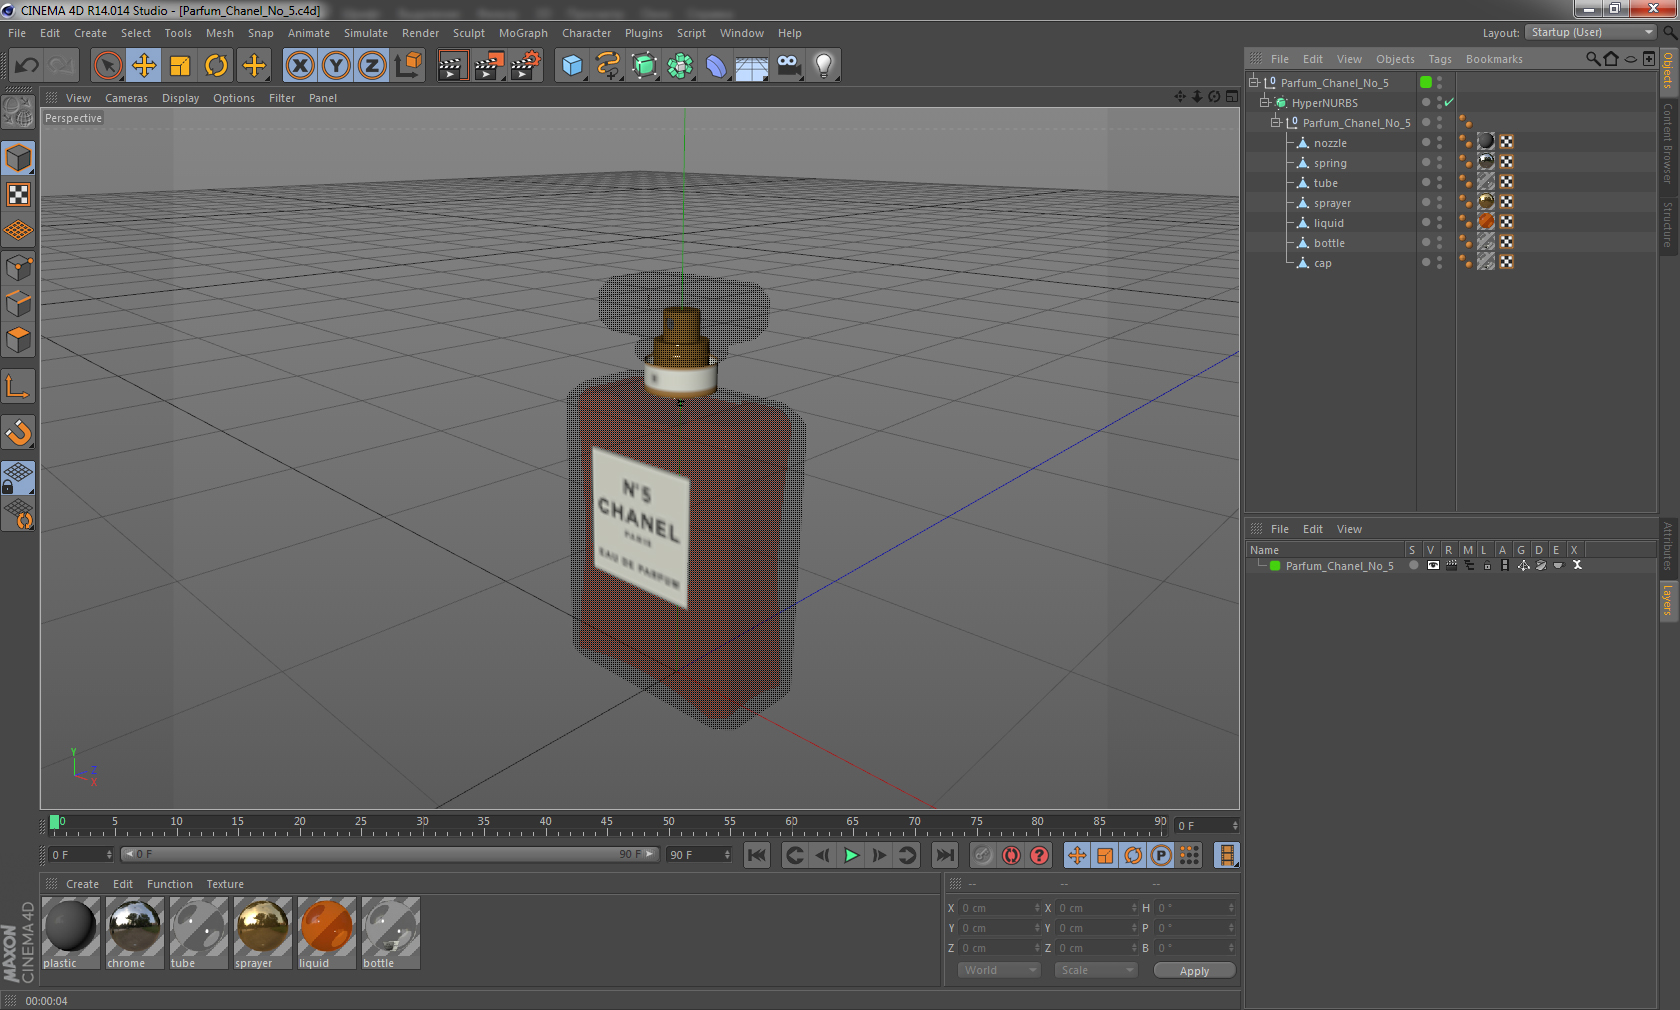Image resolution: width=1680 pixels, height=1010 pixels.
Task: Collapse the nested Parfum_Chanel_No_5 group
Action: pyautogui.click(x=1275, y=122)
